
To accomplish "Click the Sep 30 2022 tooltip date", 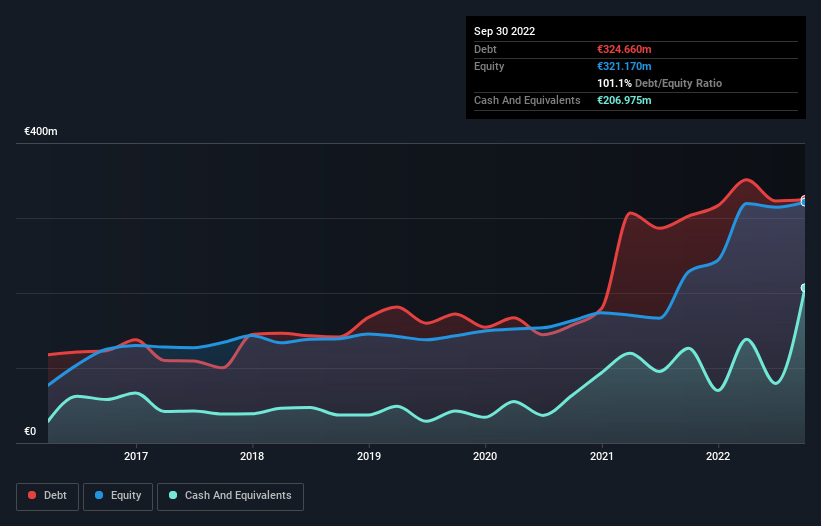I will pyautogui.click(x=505, y=31).
